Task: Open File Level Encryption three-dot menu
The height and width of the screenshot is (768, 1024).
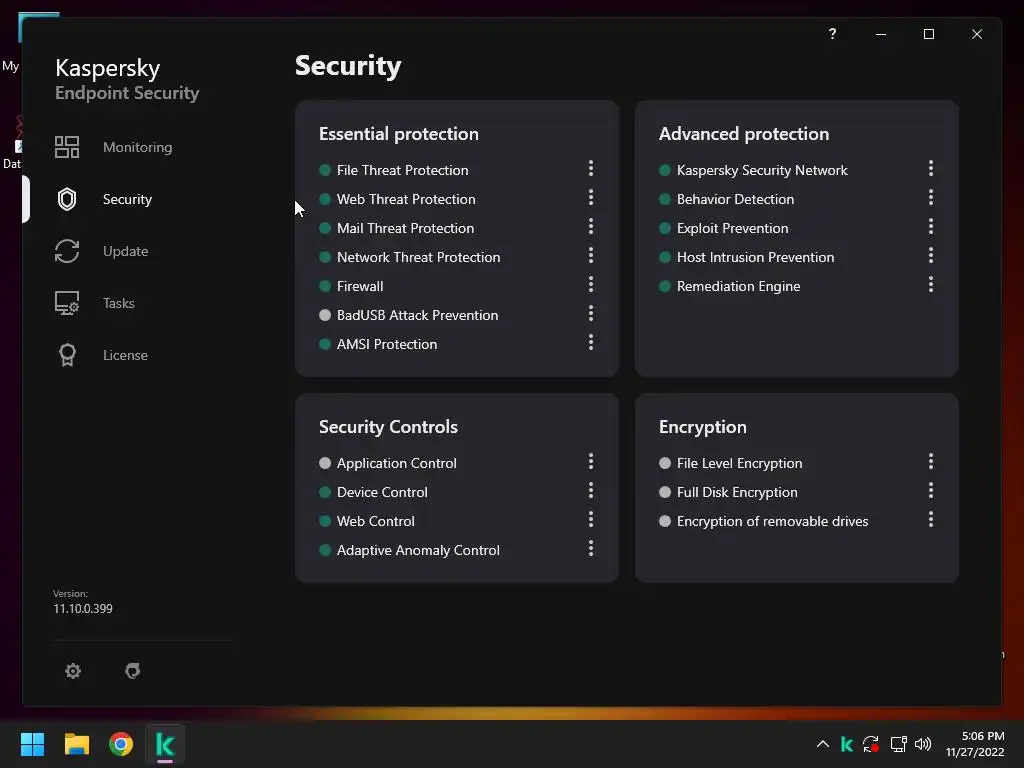Action: click(x=931, y=462)
